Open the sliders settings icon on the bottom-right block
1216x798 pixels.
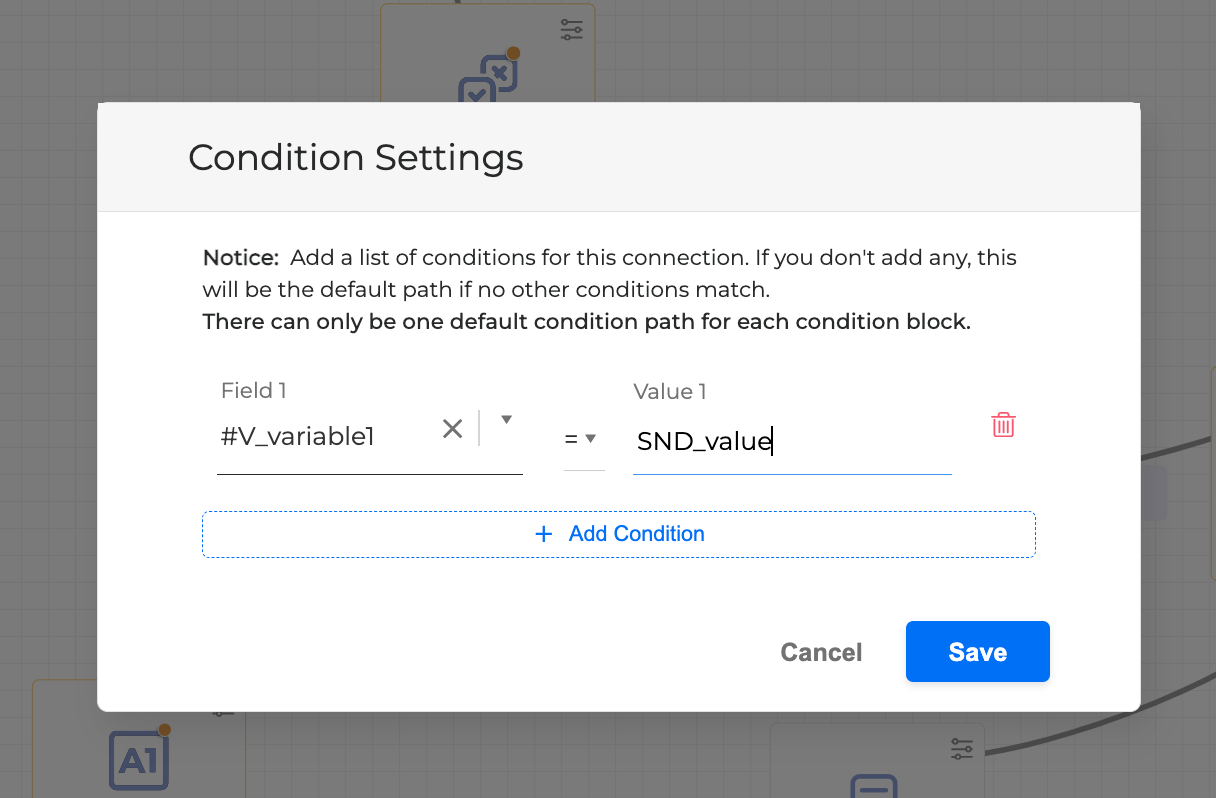(x=961, y=749)
